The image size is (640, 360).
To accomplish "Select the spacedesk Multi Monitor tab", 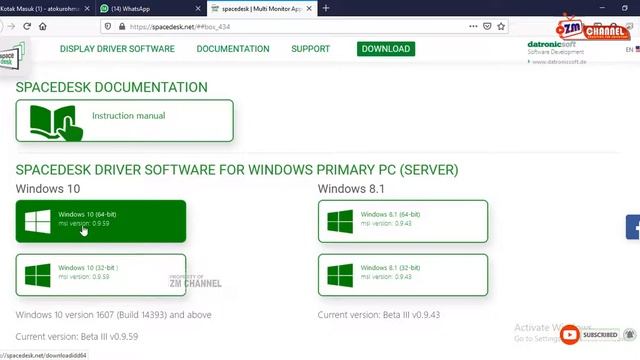I will pos(262,8).
